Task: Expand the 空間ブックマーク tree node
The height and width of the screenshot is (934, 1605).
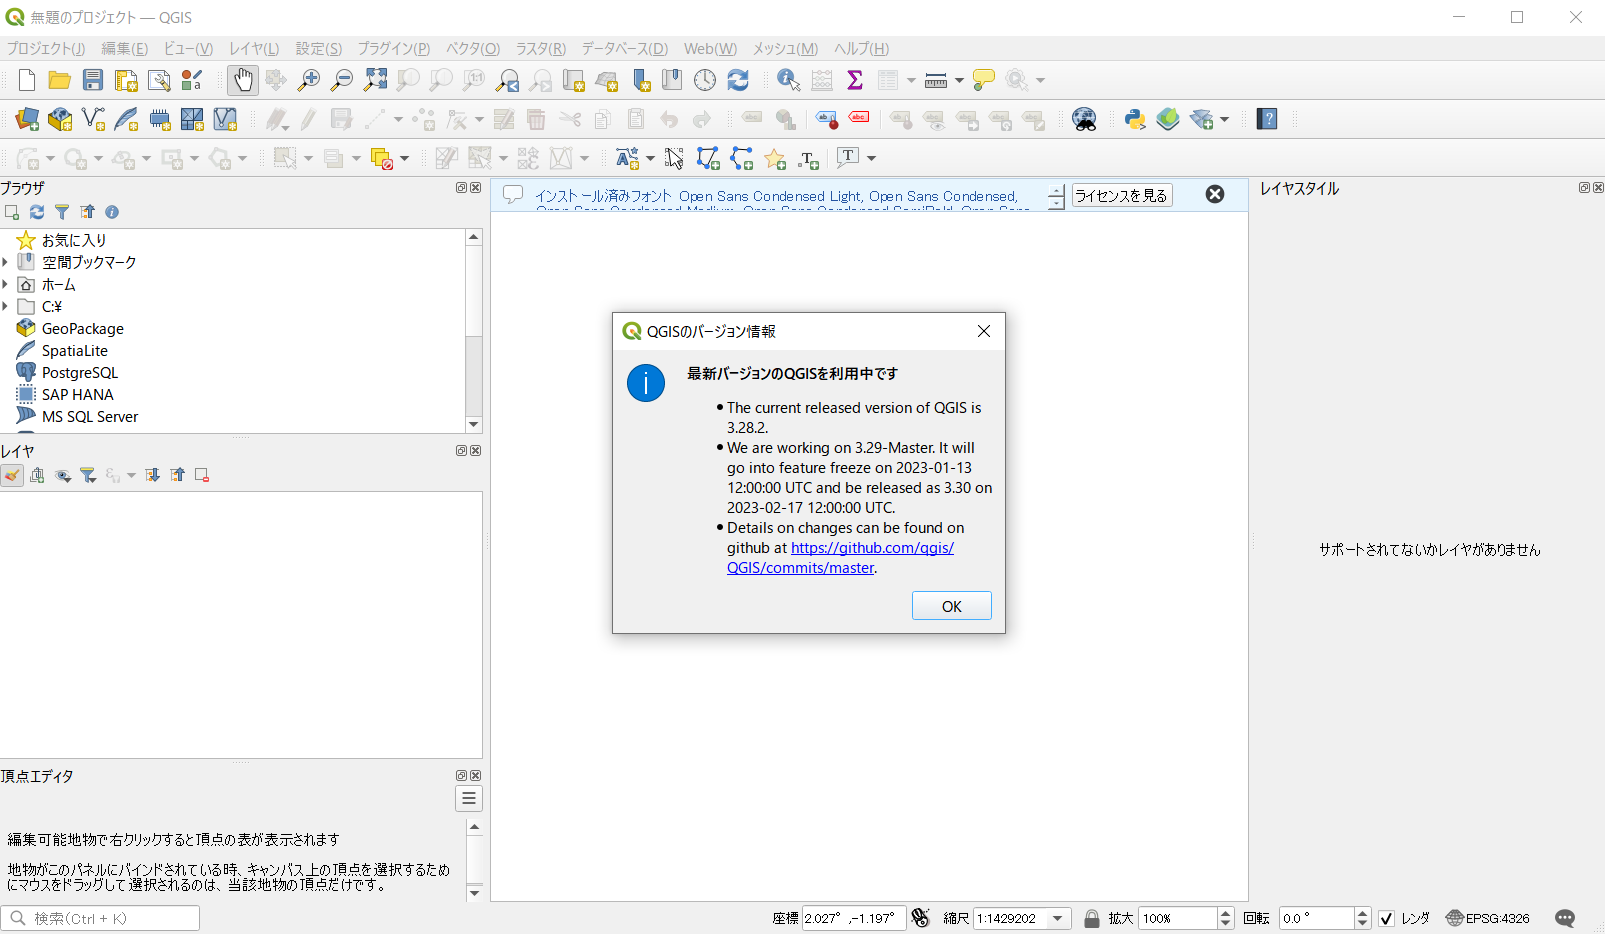Action: 6,262
